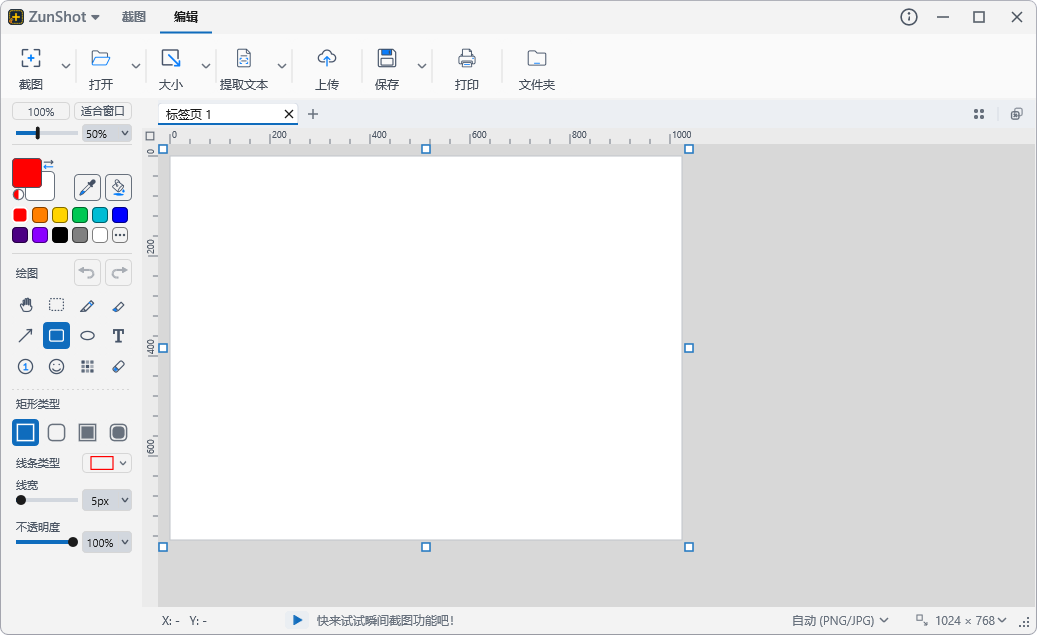
Task: Toggle the tab grid view icon
Action: click(979, 114)
